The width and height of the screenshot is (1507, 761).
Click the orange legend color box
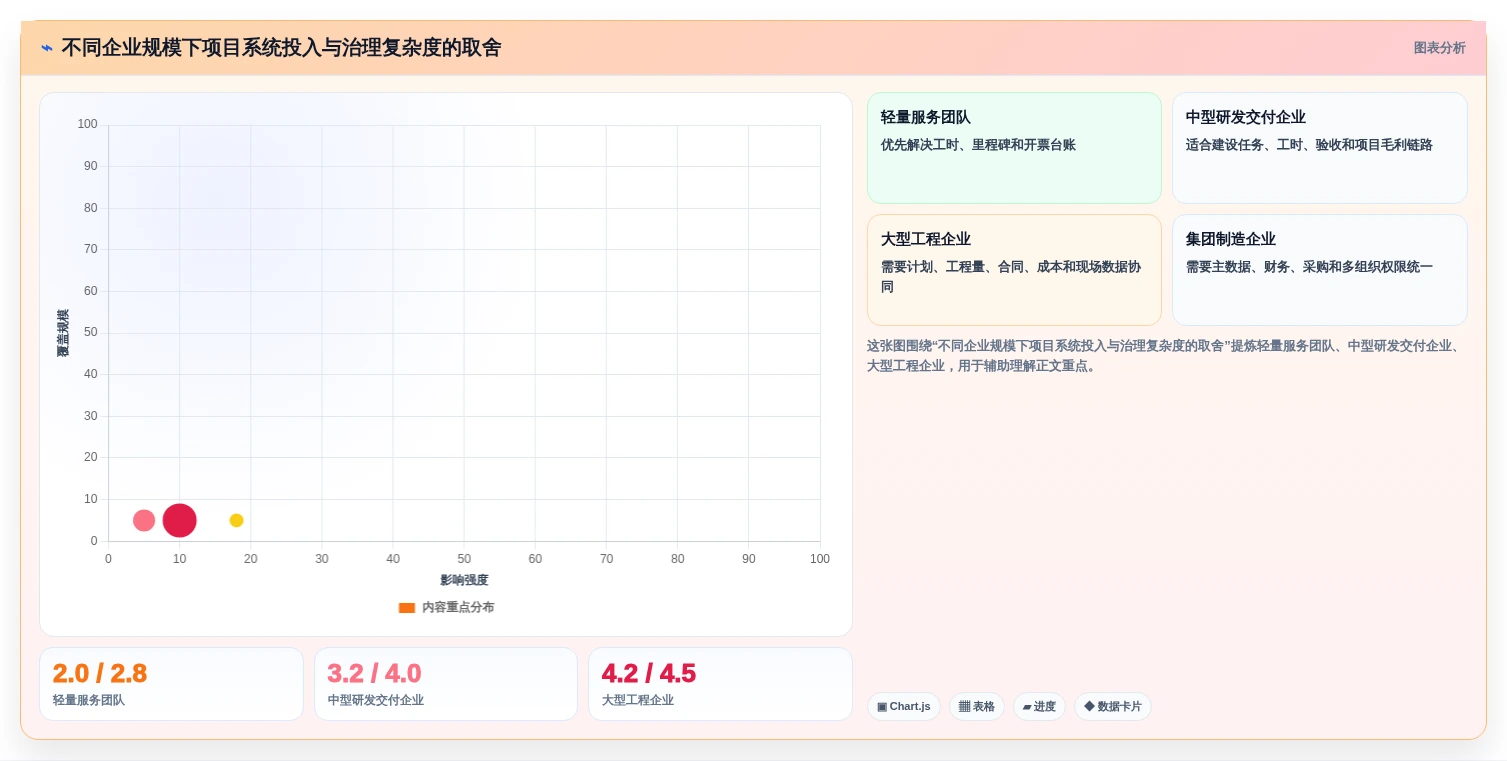[x=406, y=607]
